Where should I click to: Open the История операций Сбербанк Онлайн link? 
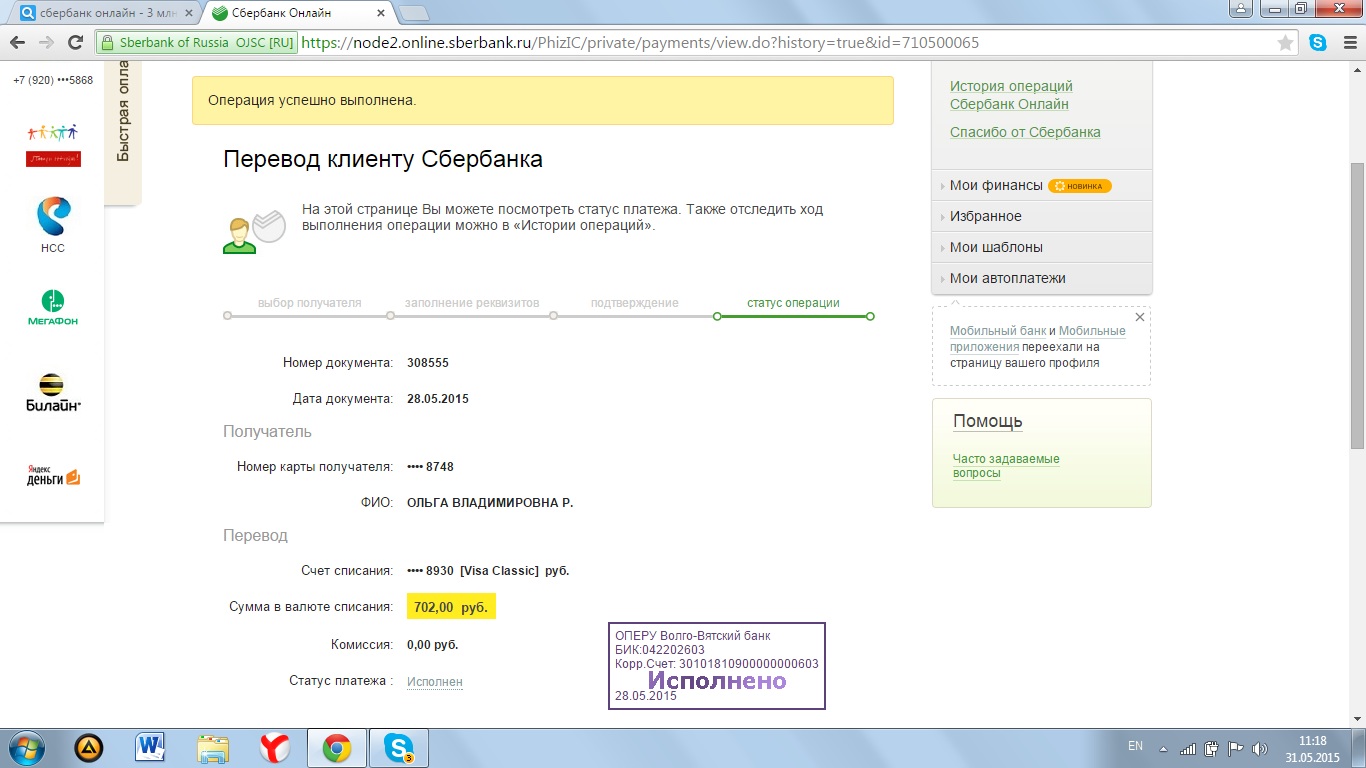point(1011,95)
